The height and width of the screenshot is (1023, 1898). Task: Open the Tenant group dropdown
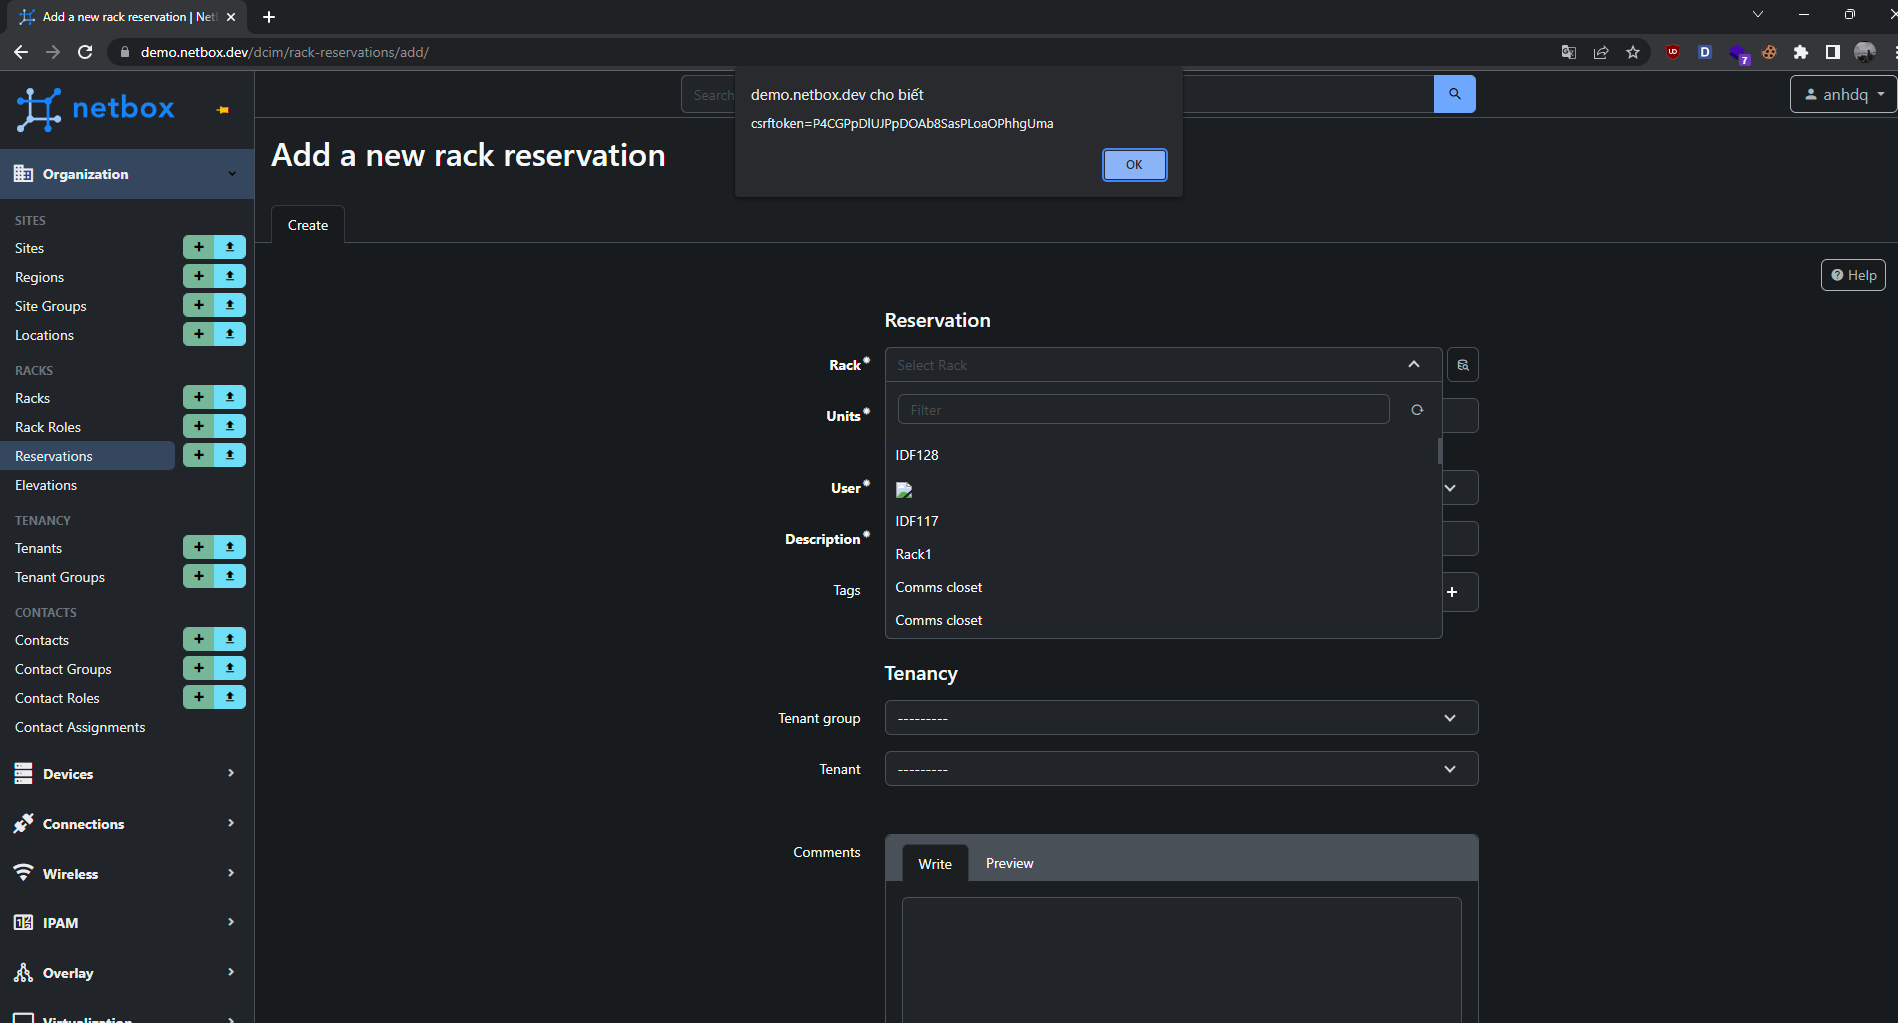tap(1180, 717)
